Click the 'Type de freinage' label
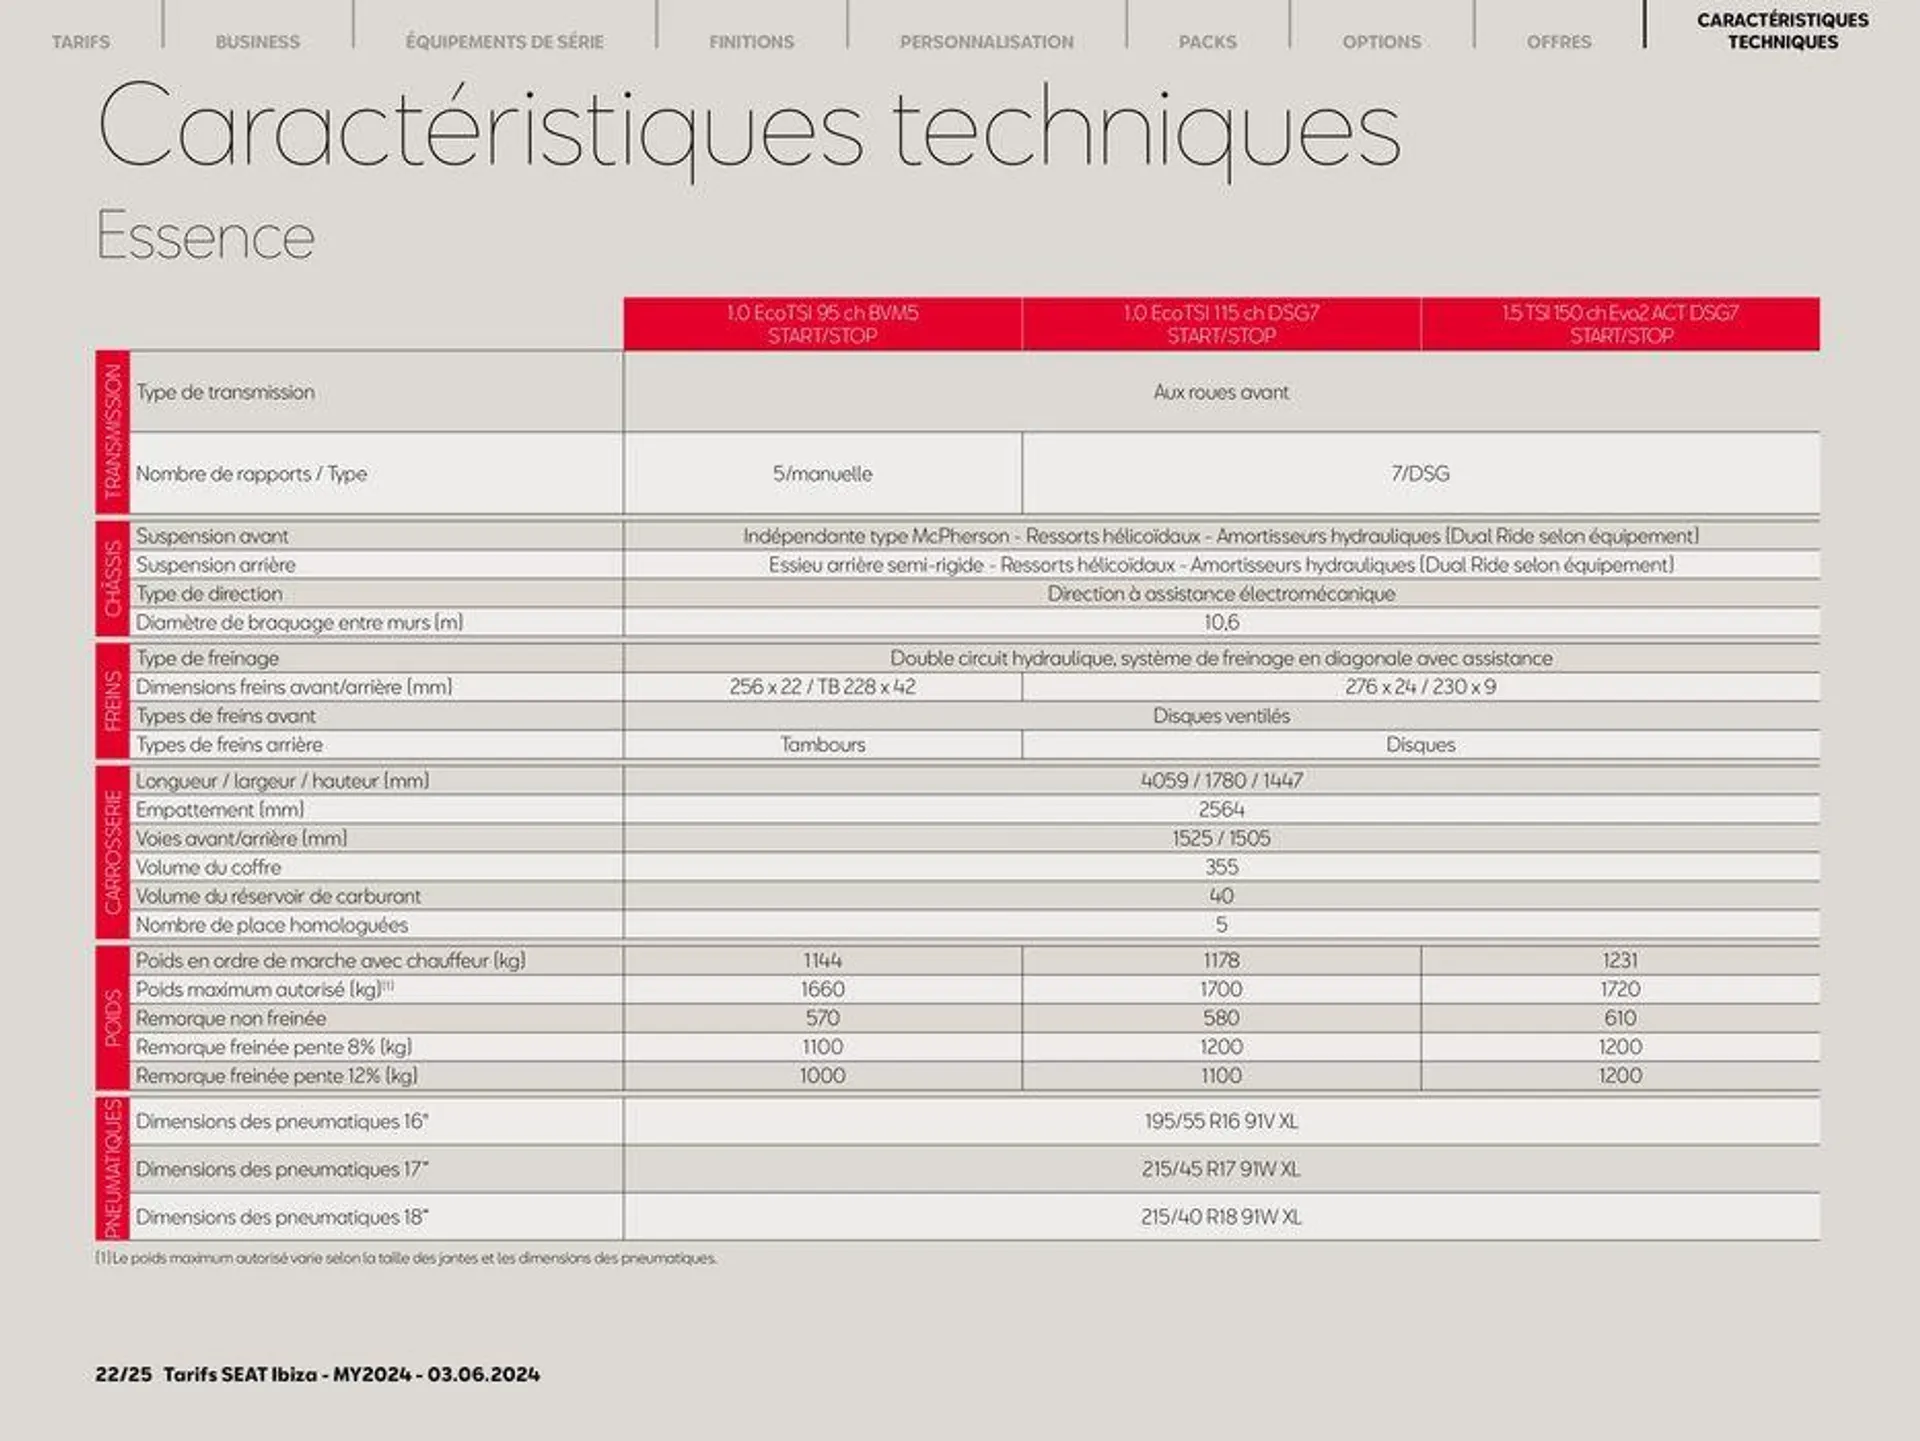 tap(207, 658)
